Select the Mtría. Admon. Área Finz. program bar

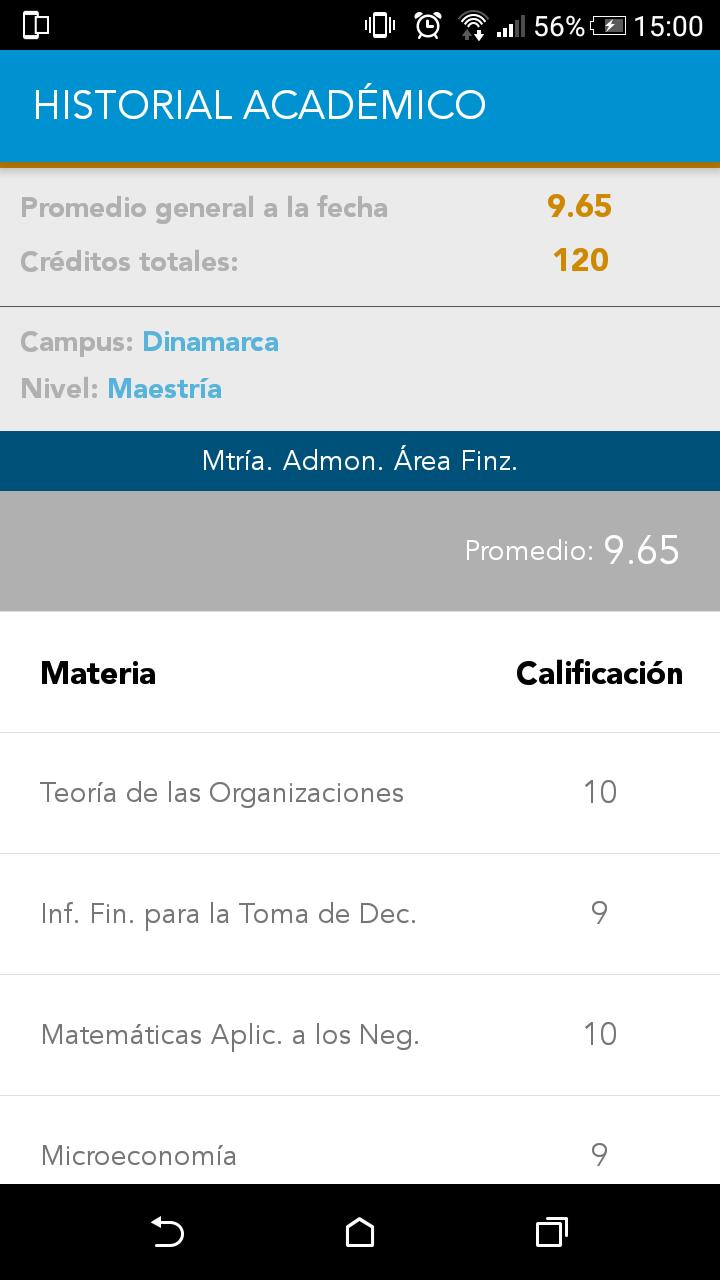point(360,461)
